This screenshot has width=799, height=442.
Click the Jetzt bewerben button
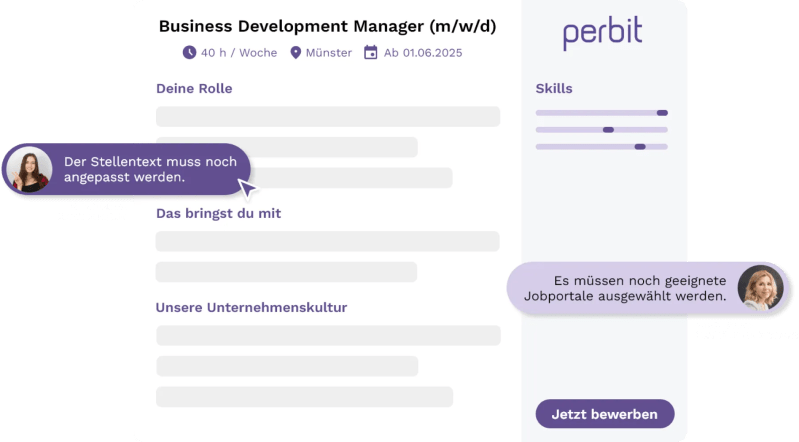[x=605, y=414]
